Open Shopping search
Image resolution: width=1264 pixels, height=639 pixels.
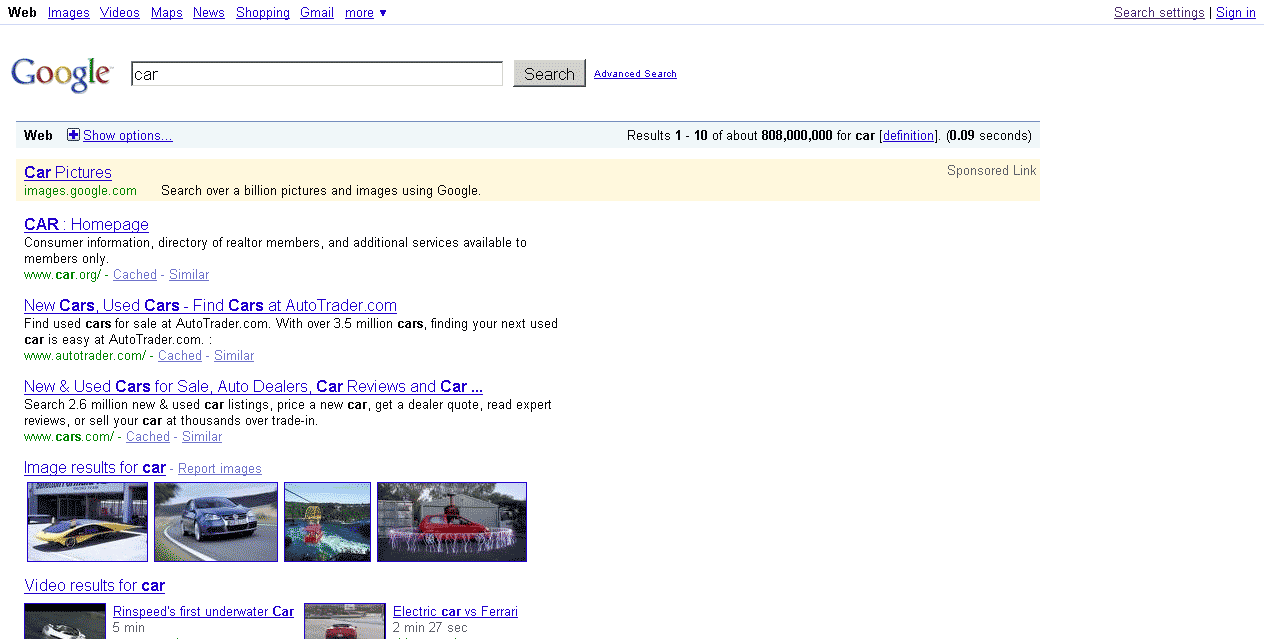click(x=263, y=13)
